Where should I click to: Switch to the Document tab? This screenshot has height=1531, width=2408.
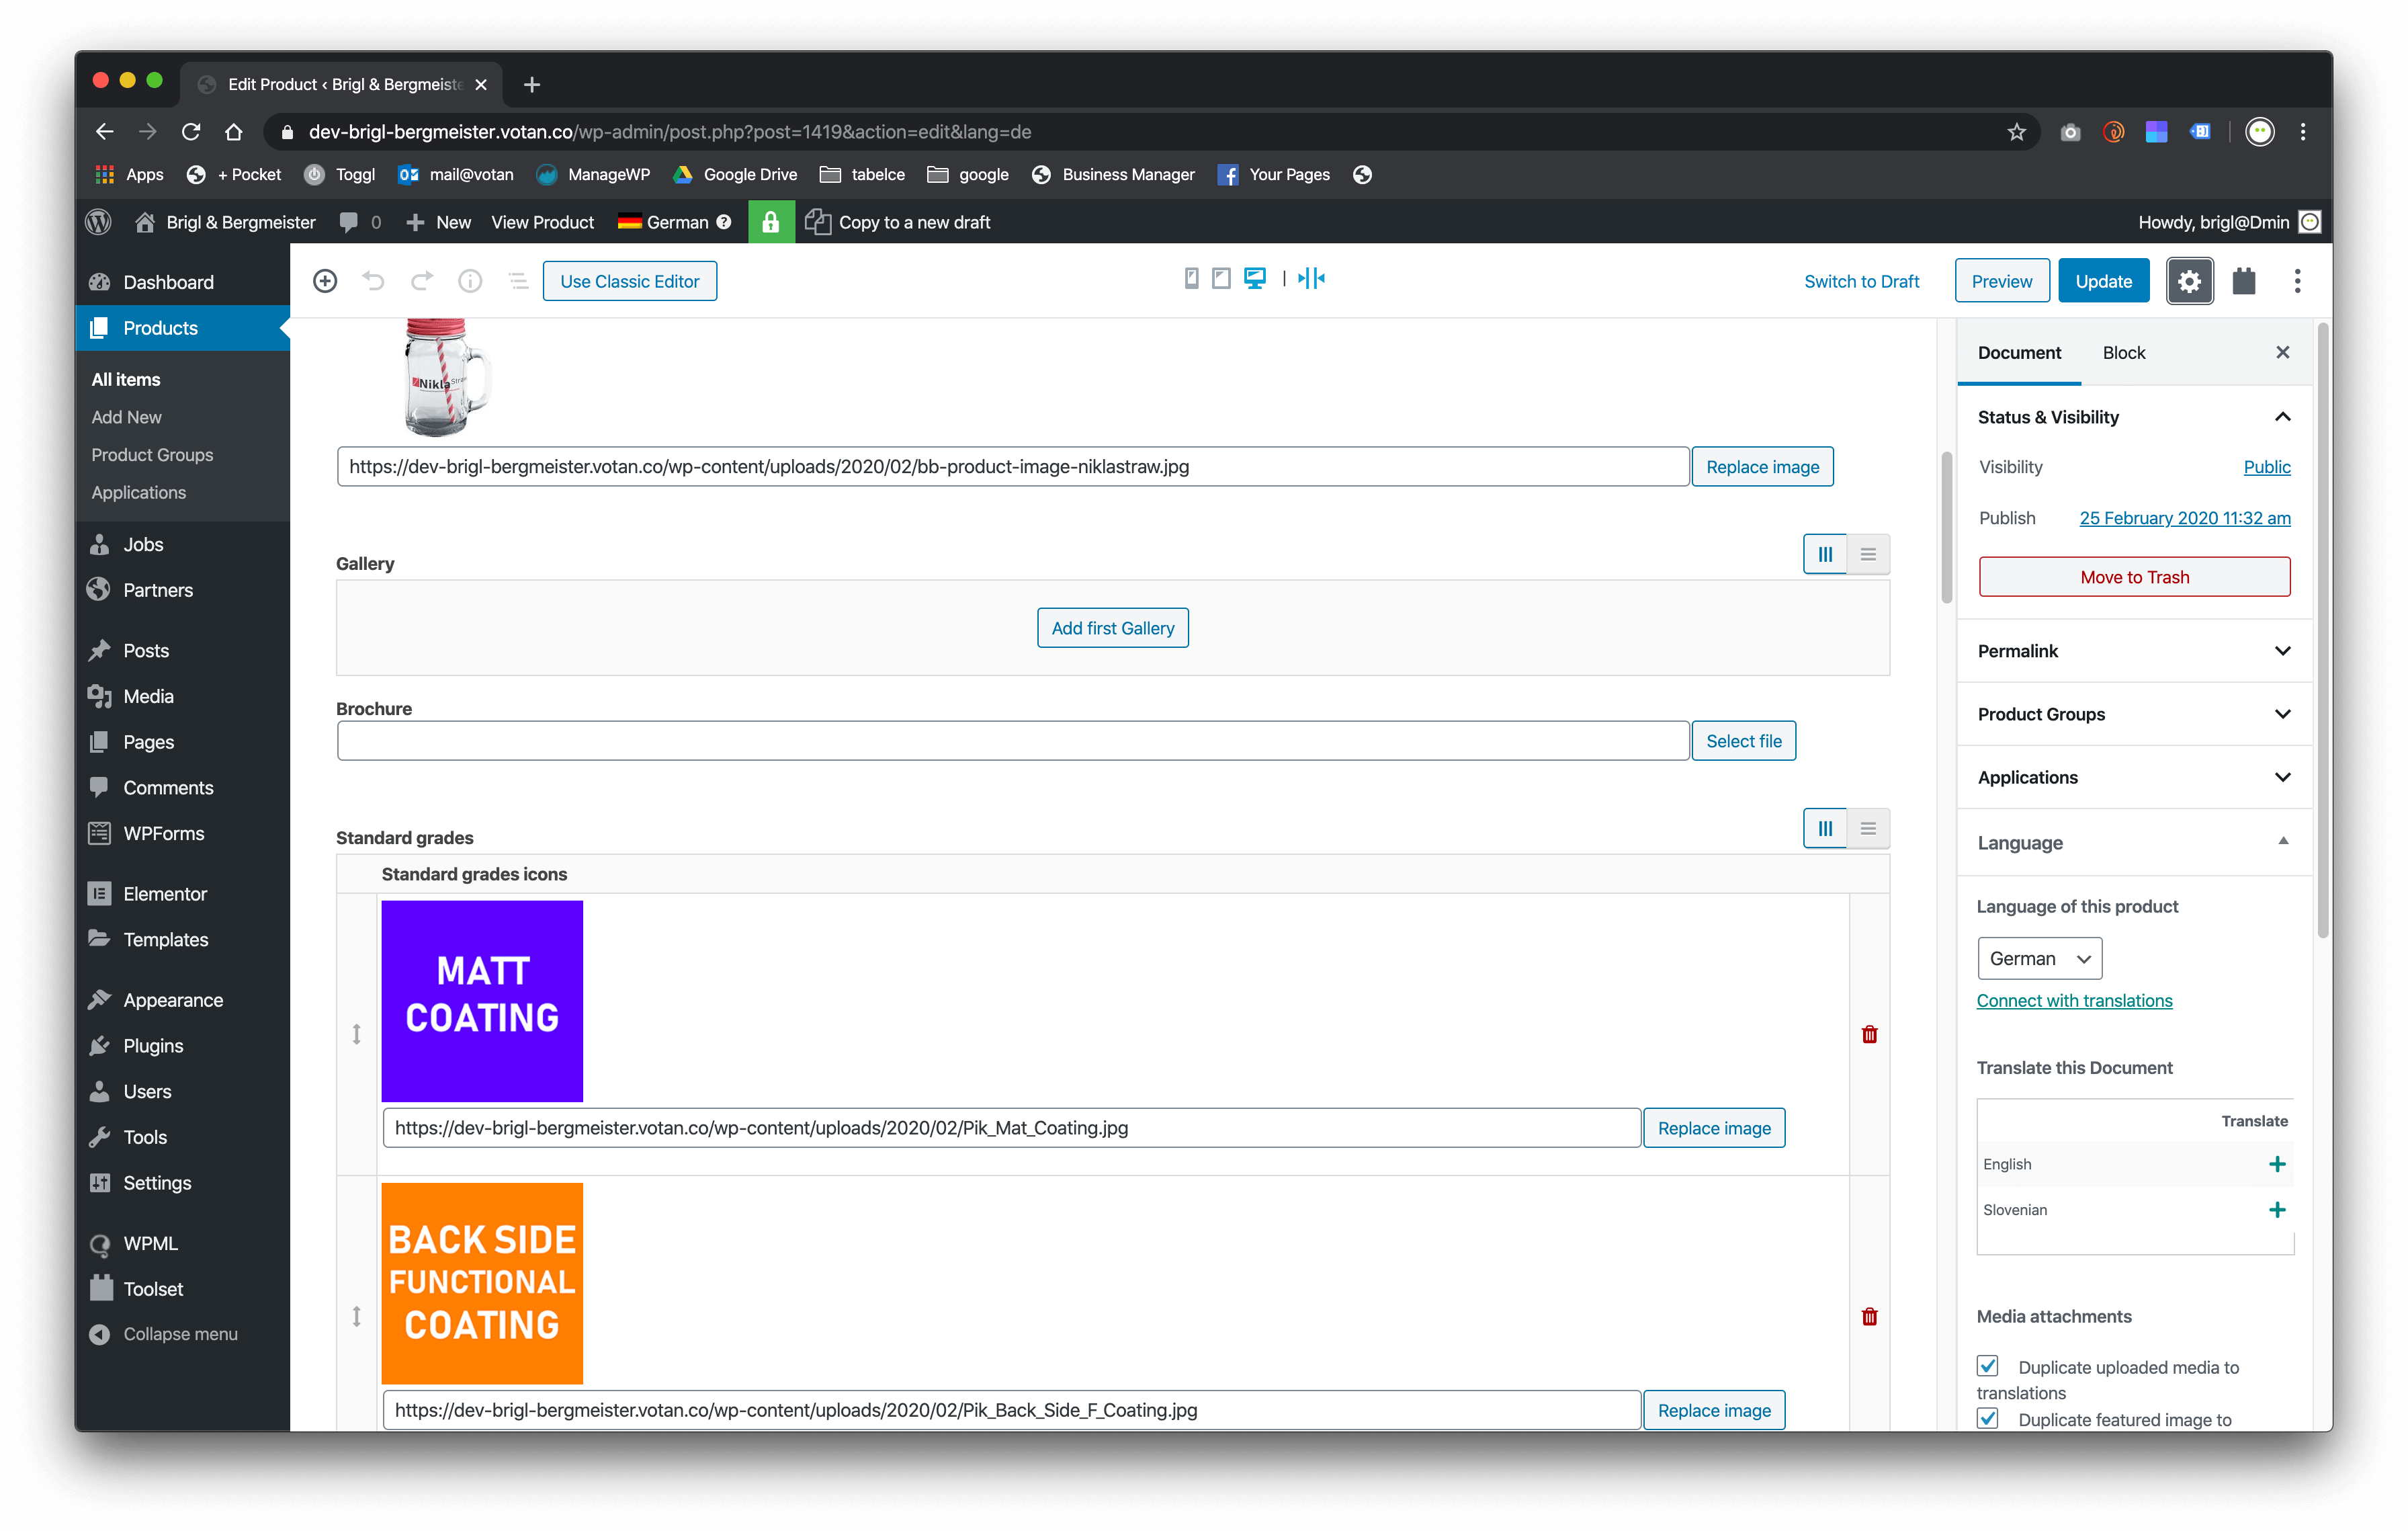2018,352
